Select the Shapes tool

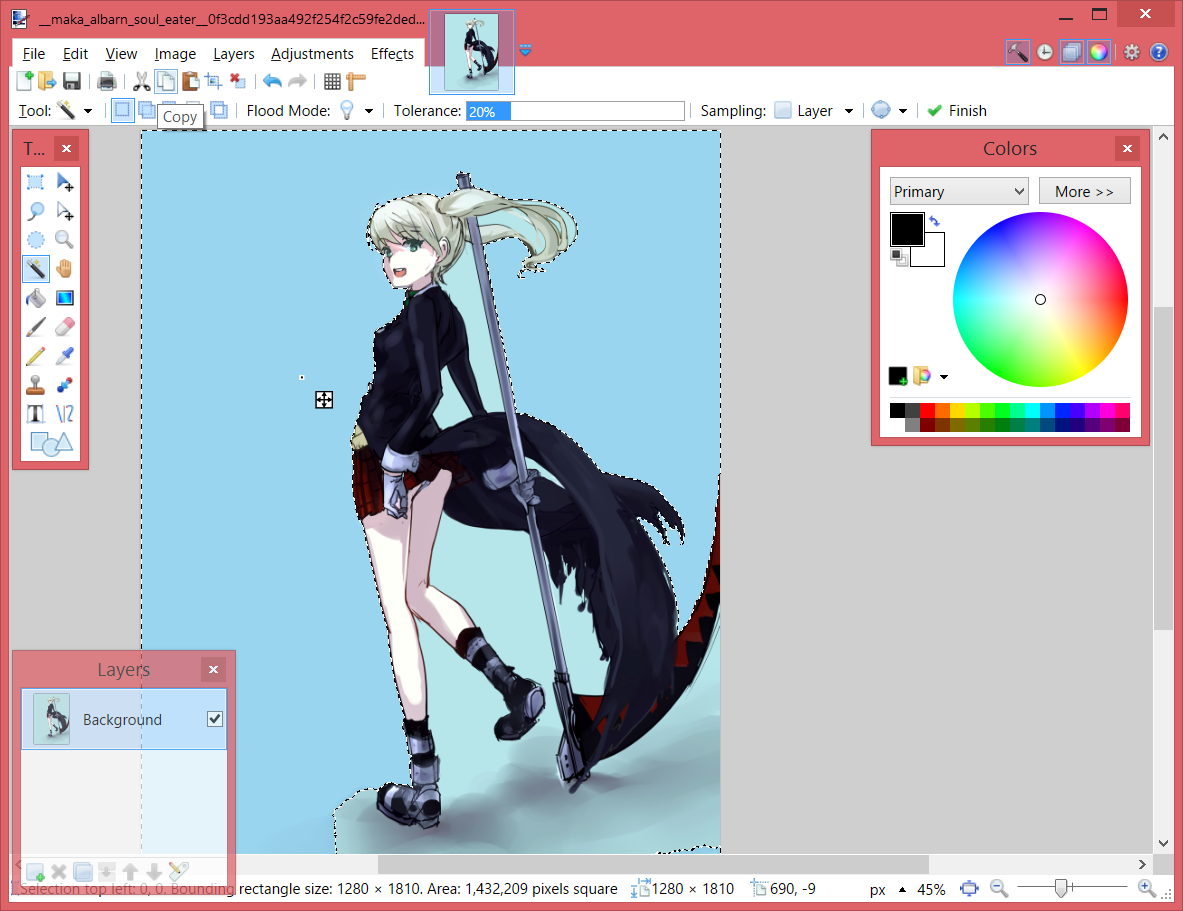(x=51, y=444)
